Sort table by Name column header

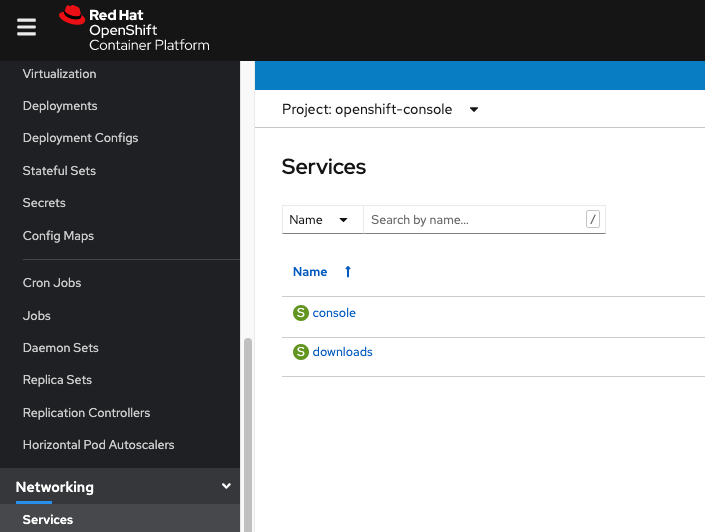pyautogui.click(x=310, y=272)
